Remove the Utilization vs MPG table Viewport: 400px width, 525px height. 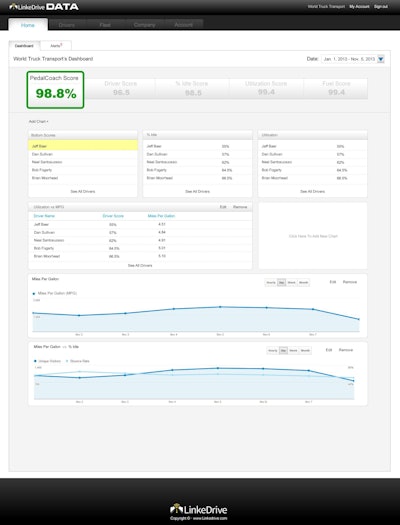[240, 207]
